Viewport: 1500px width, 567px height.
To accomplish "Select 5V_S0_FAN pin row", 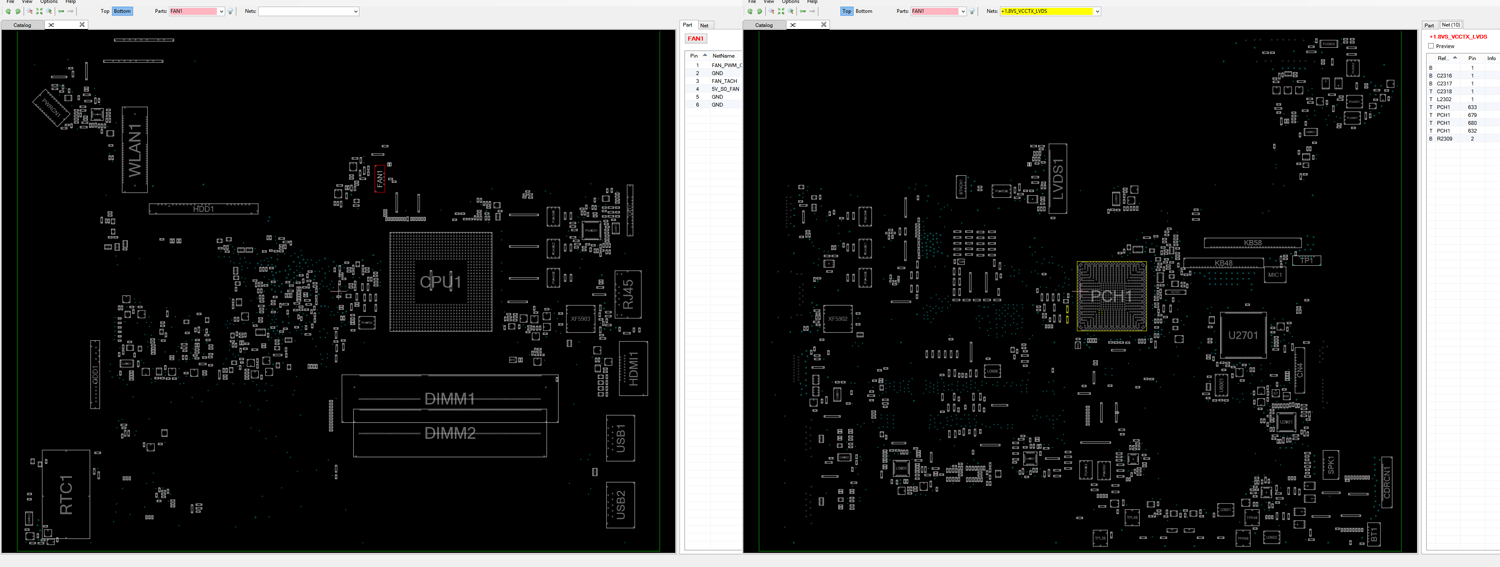I will (714, 89).
